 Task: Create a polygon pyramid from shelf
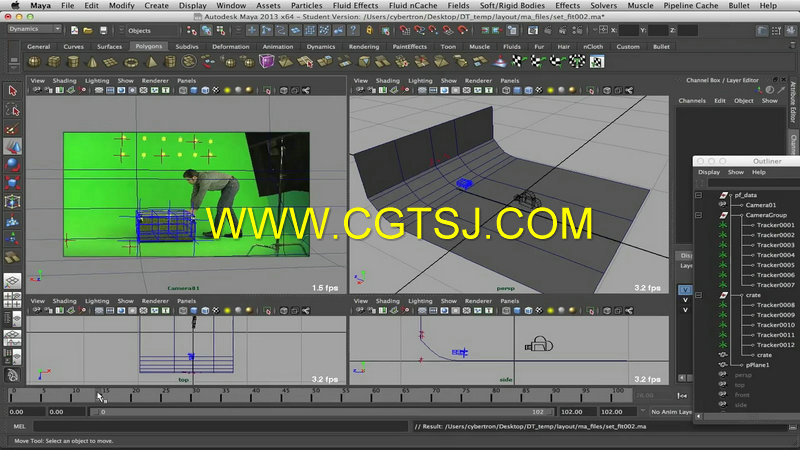(x=152, y=62)
